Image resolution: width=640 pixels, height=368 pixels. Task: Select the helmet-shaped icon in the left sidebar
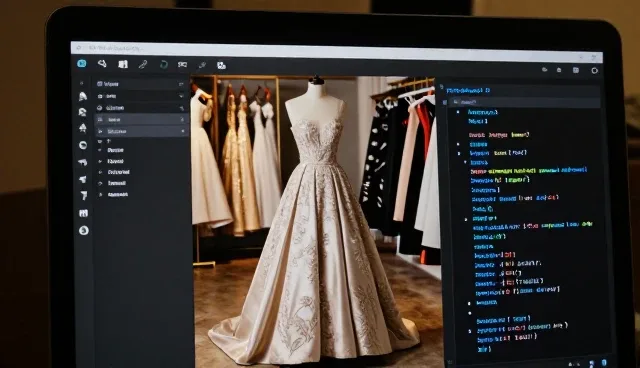click(83, 96)
